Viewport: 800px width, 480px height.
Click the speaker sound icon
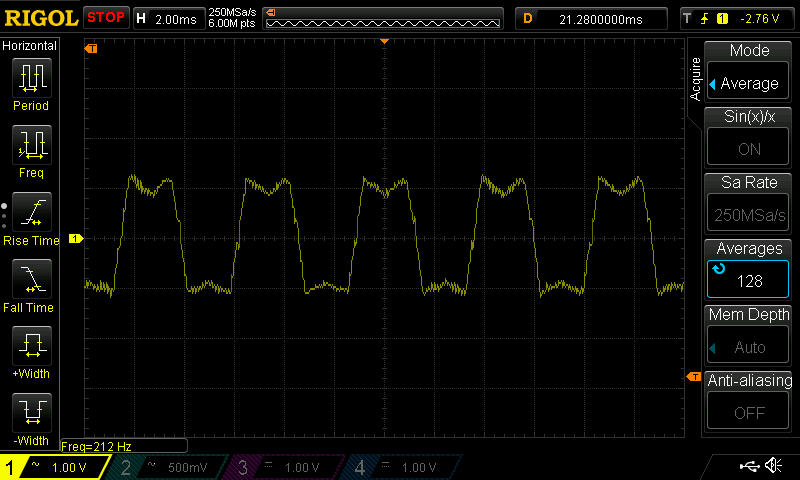pyautogui.click(x=773, y=466)
